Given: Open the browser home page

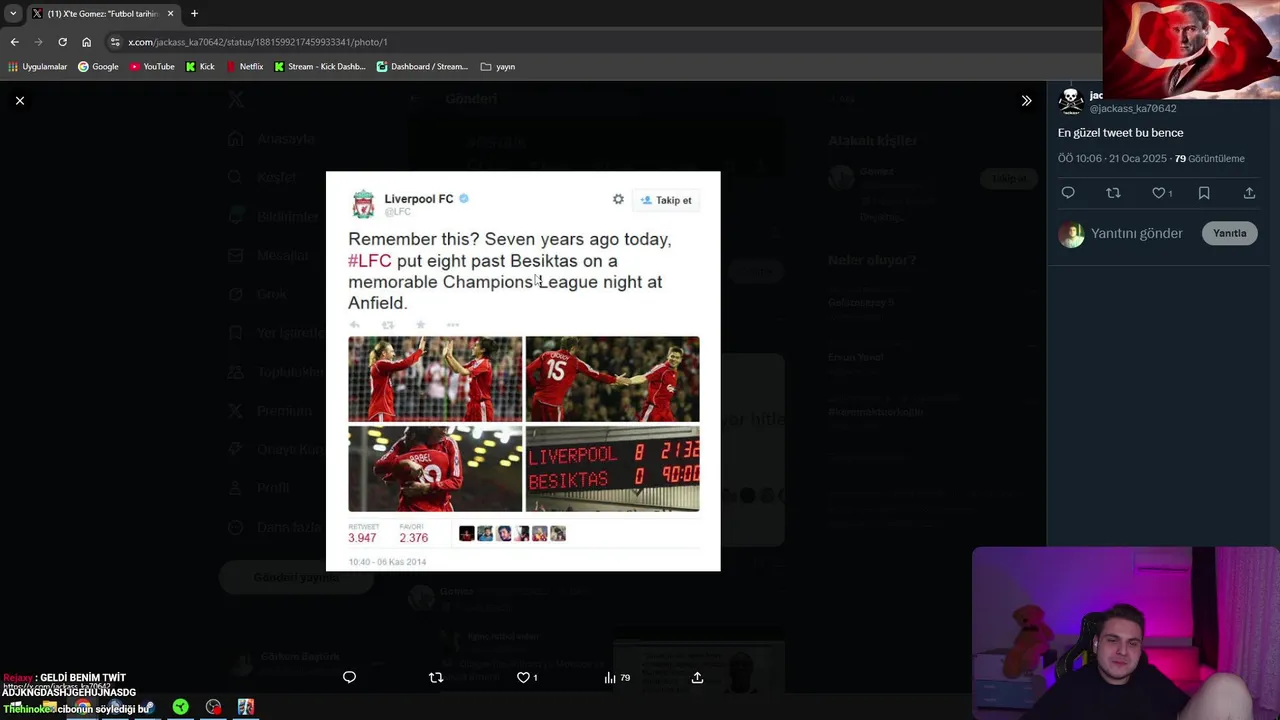Looking at the screenshot, I should tap(87, 42).
